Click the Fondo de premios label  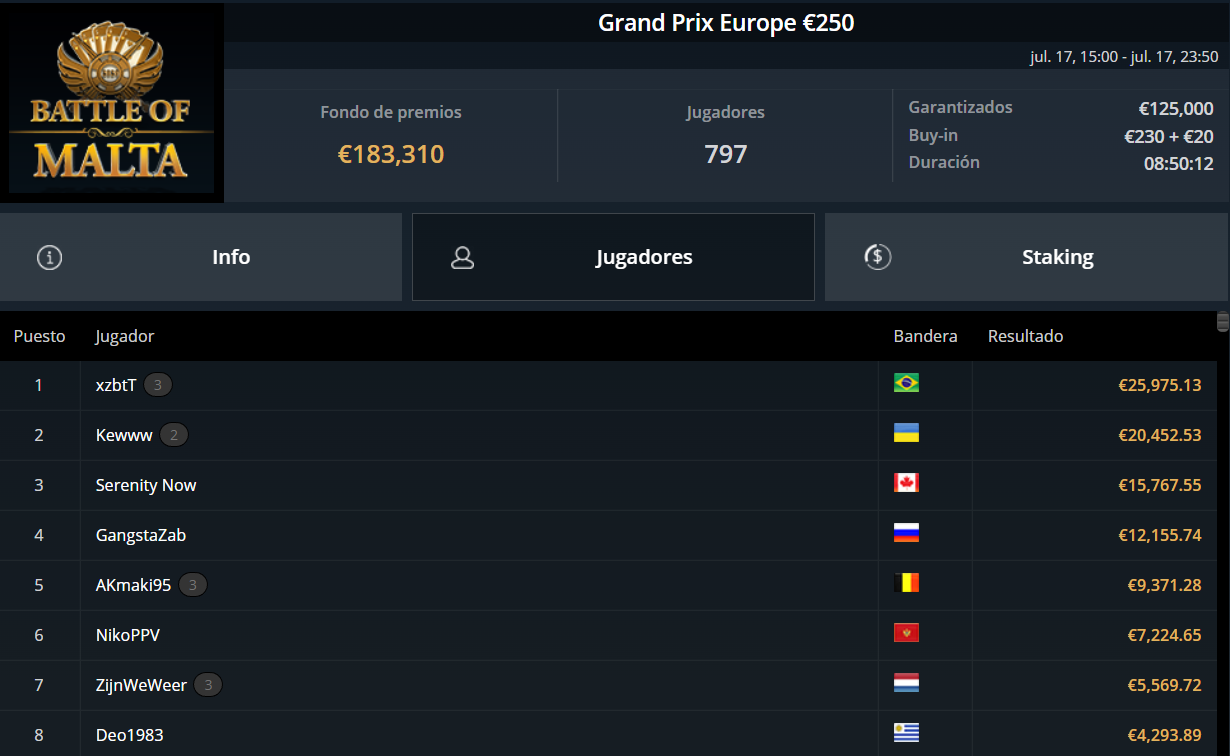[391, 112]
